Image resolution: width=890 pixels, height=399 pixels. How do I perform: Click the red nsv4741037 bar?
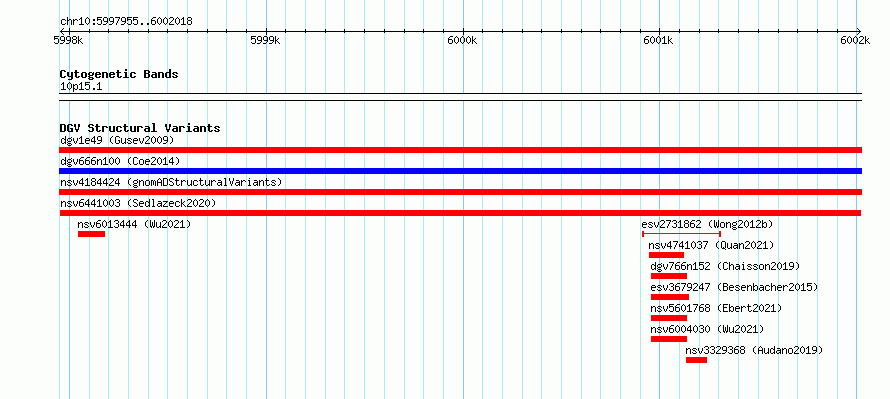666,255
